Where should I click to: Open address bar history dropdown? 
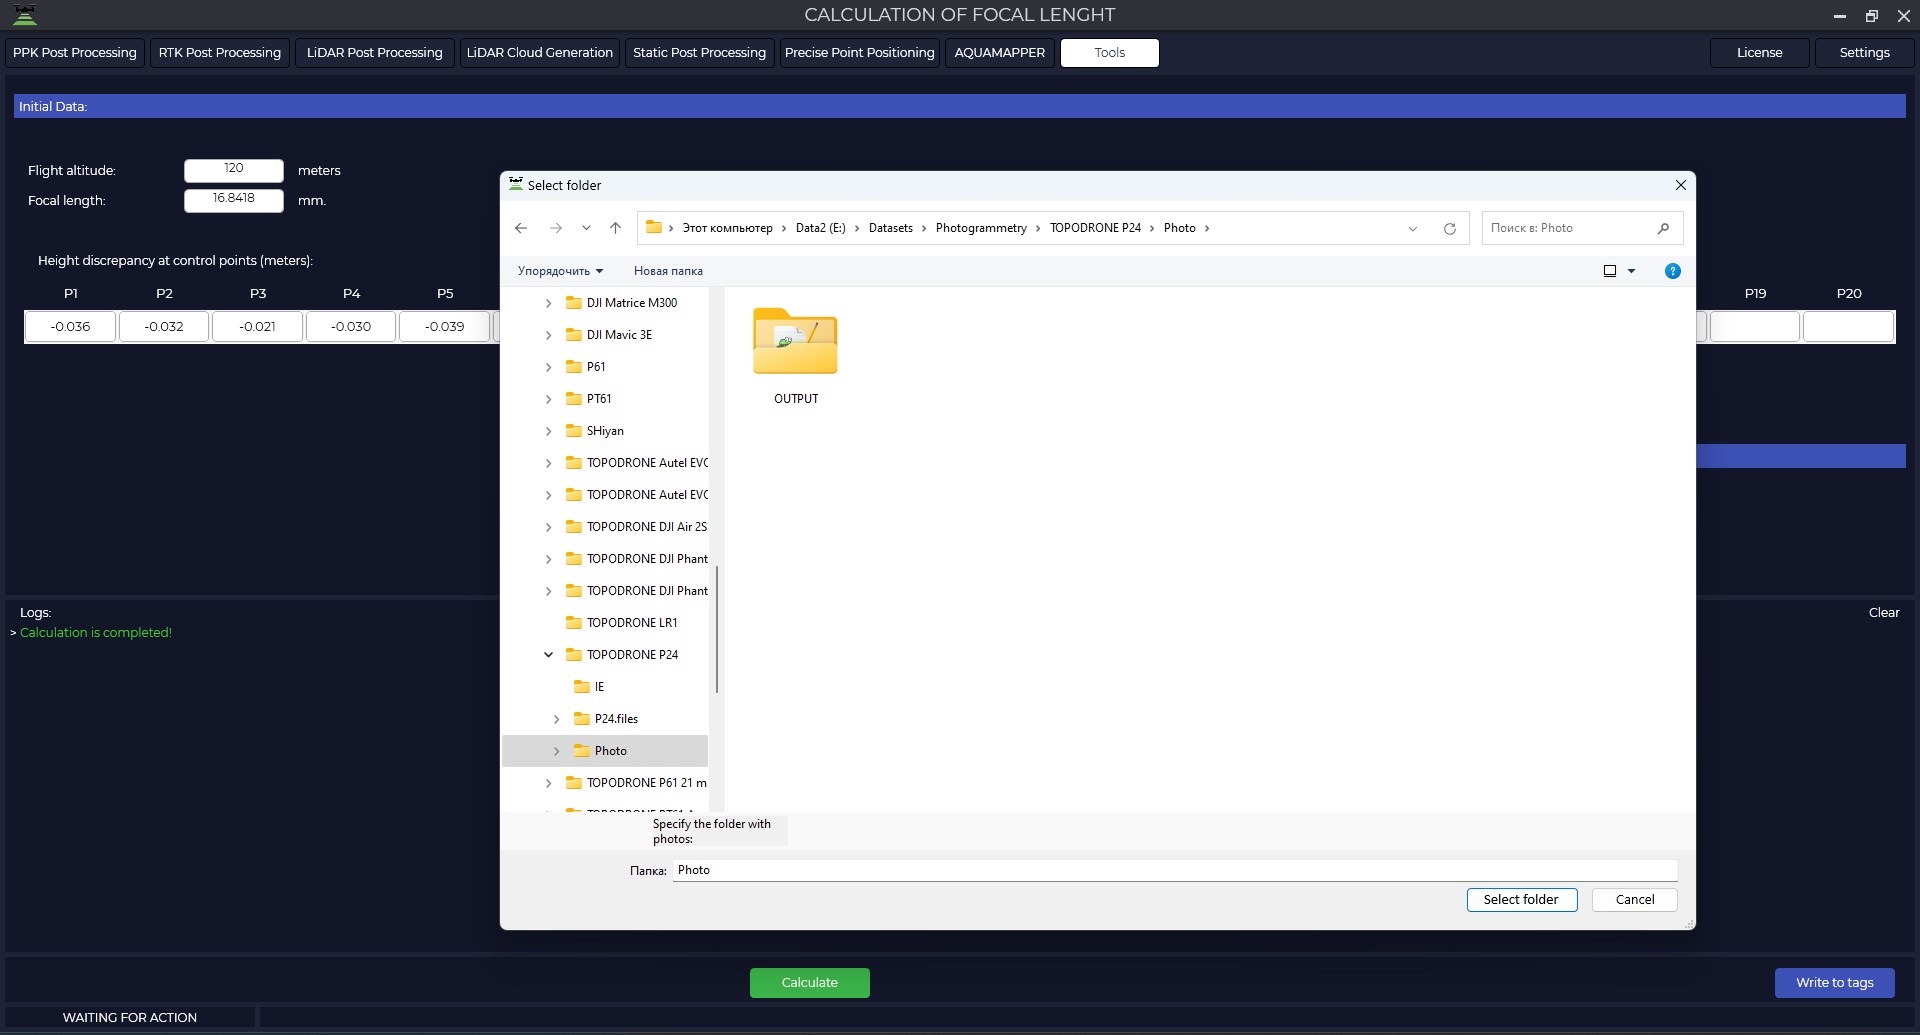[1413, 228]
